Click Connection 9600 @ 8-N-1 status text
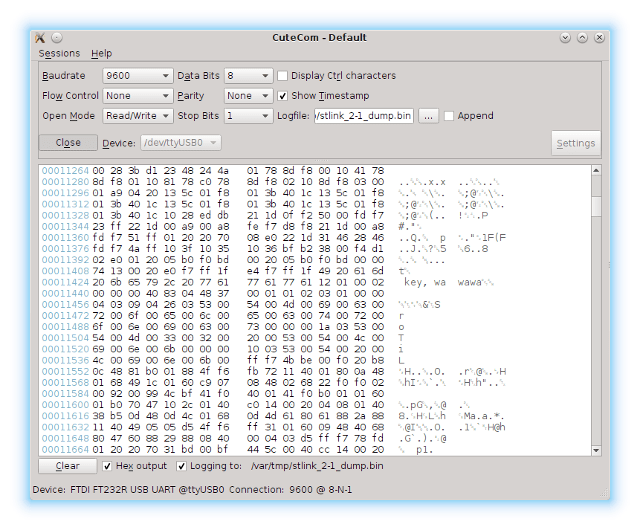The height and width of the screenshot is (530, 640). [x=291, y=490]
